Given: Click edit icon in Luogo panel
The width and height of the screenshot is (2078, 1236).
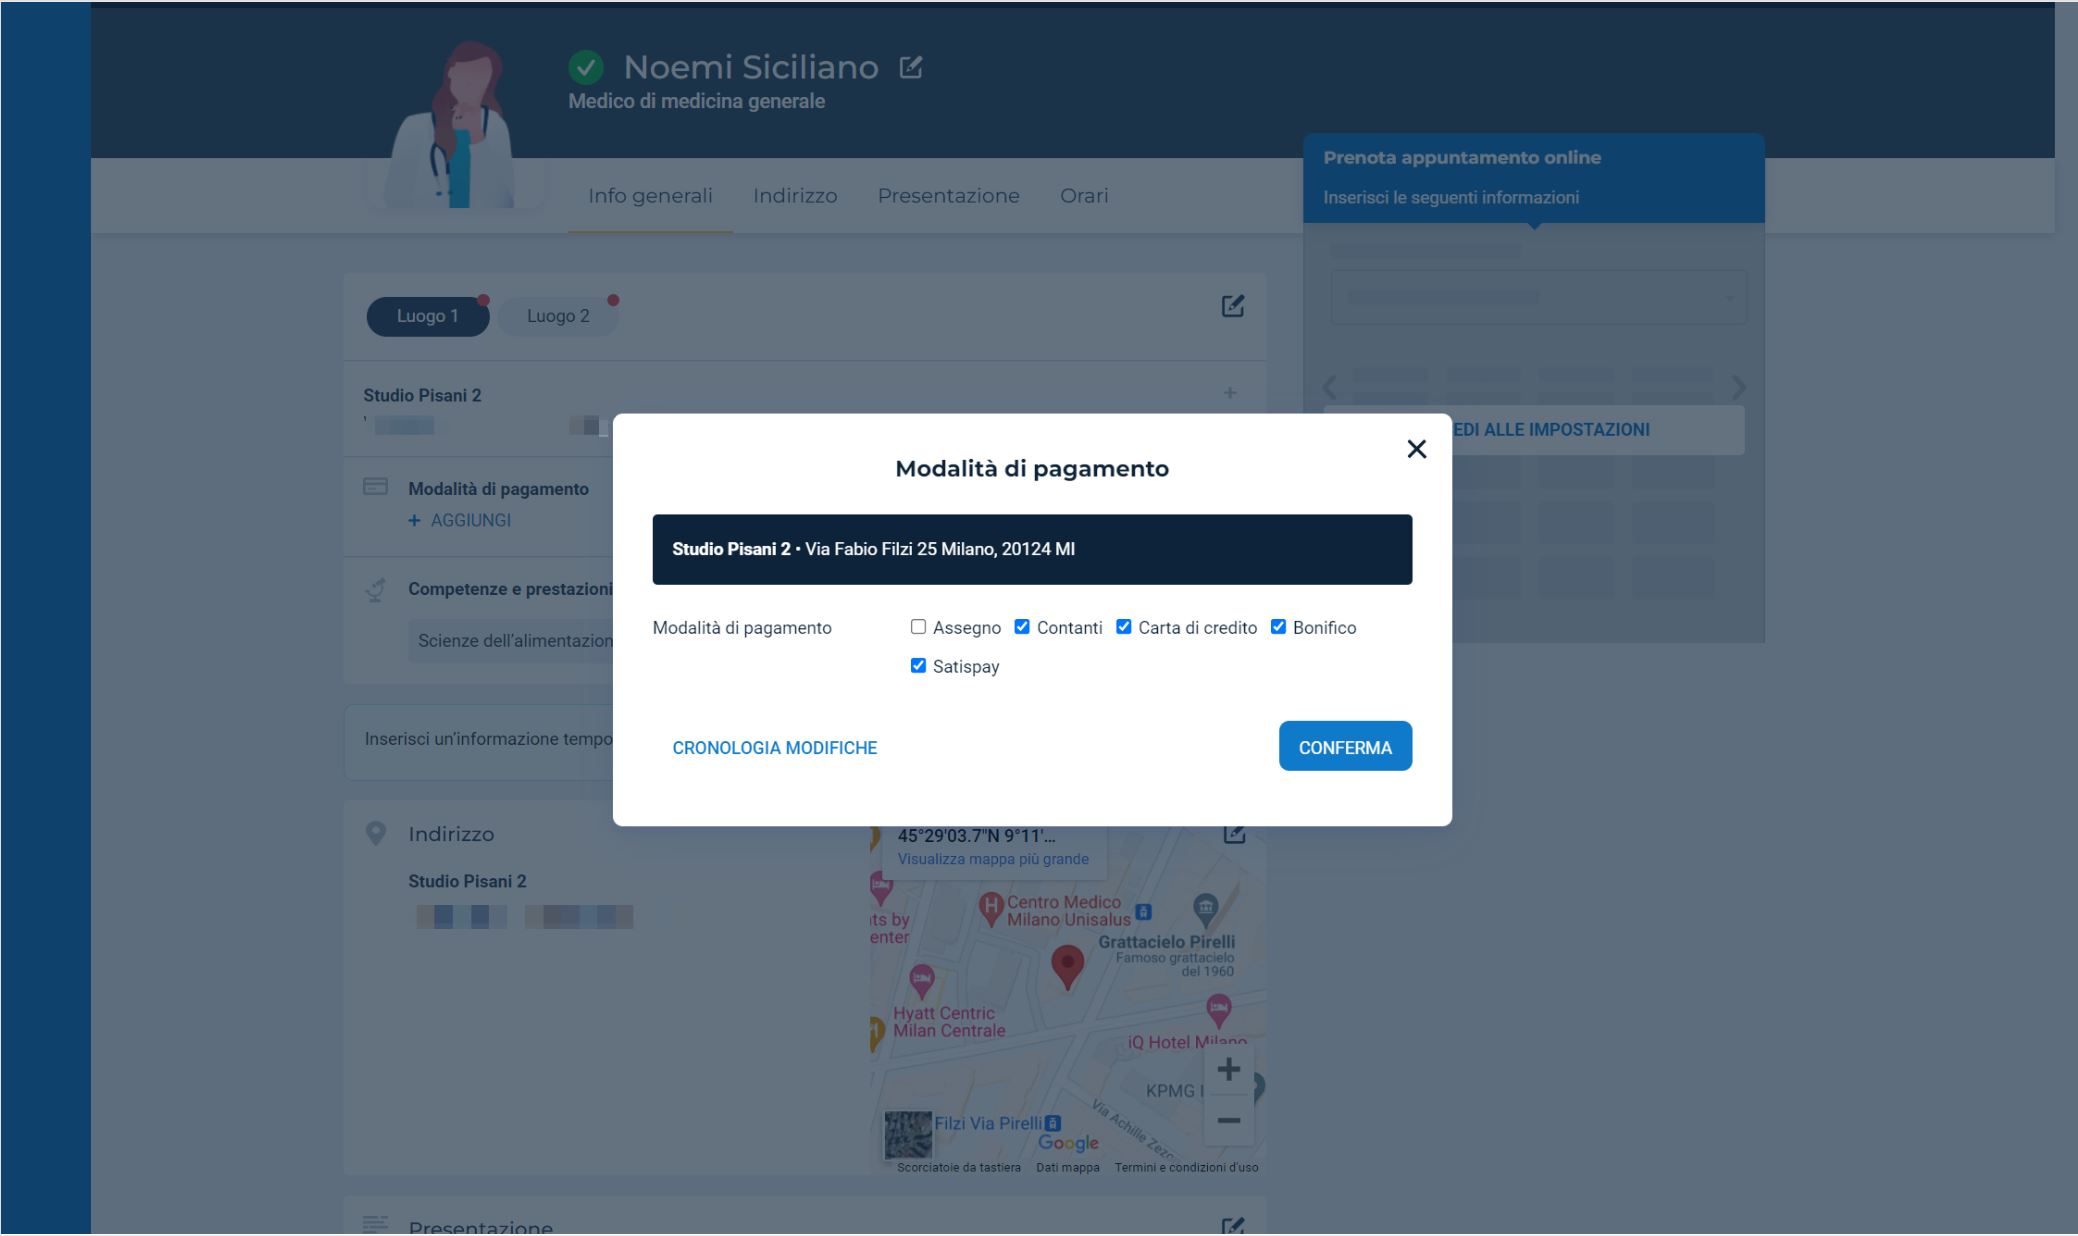Looking at the screenshot, I should coord(1232,306).
